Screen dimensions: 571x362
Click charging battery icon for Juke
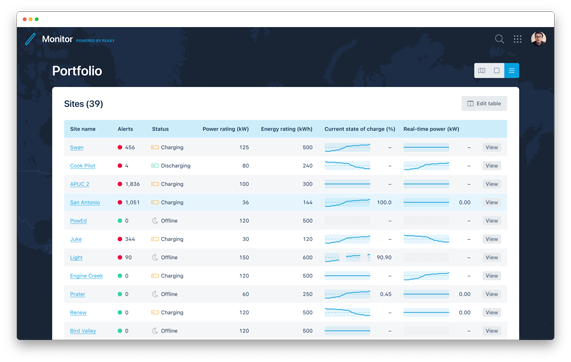click(x=155, y=239)
